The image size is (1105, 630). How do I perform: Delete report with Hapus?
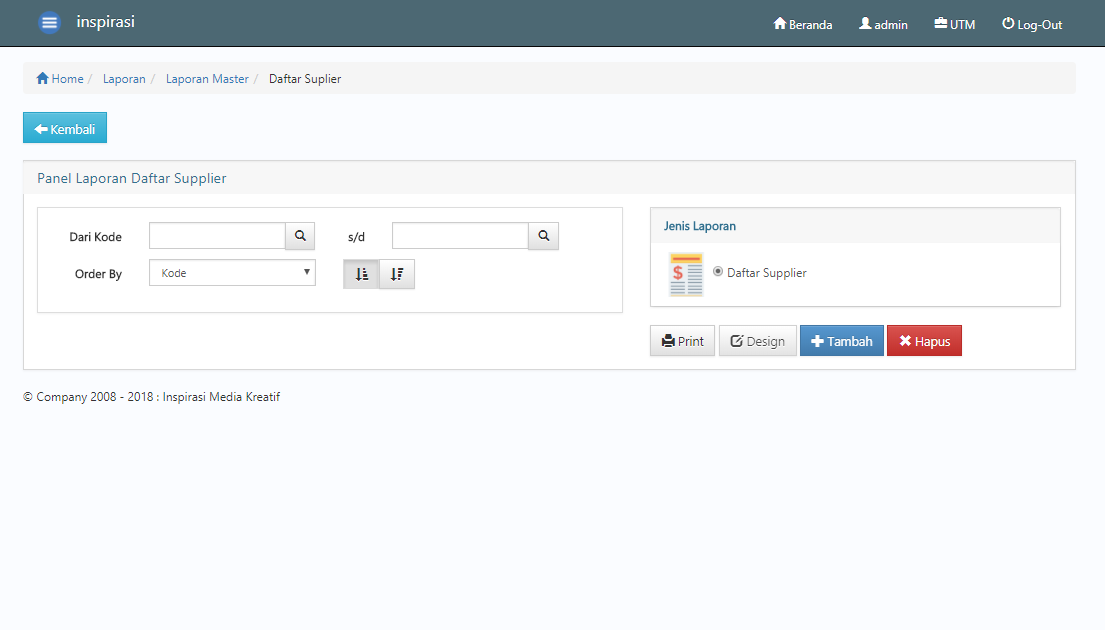coord(924,341)
